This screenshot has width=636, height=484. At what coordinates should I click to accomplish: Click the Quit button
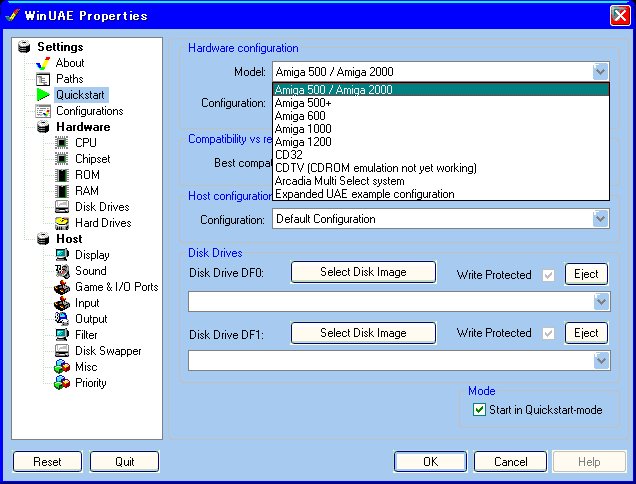coord(124,462)
